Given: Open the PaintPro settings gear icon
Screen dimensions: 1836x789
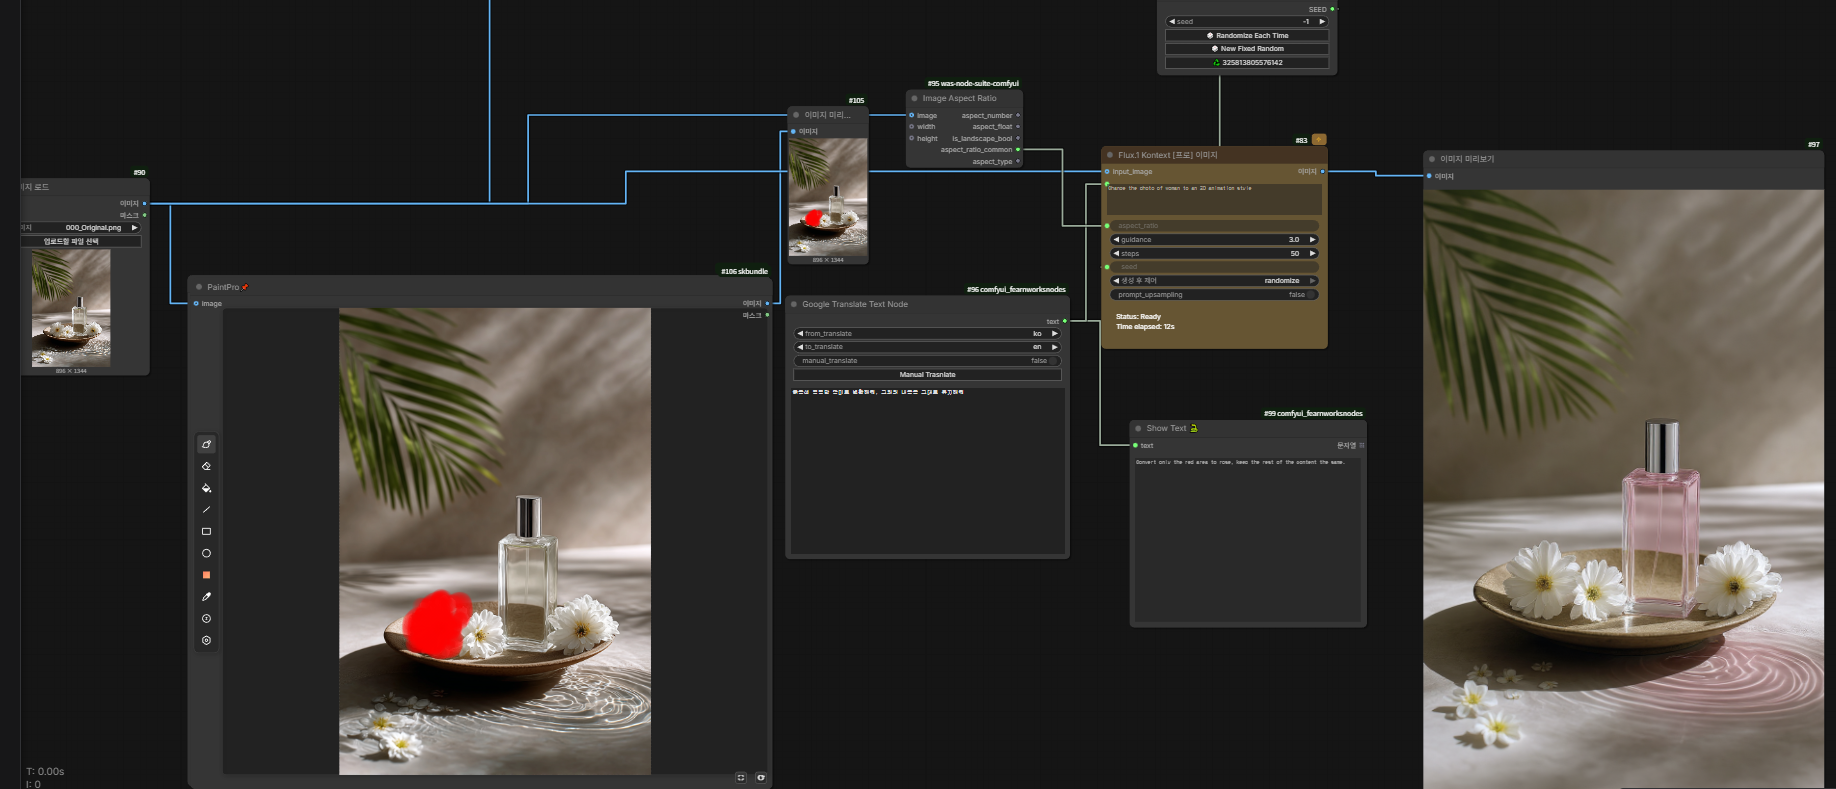Looking at the screenshot, I should [x=206, y=640].
